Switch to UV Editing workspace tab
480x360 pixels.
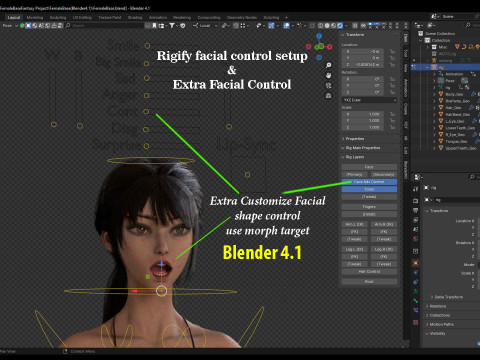pyautogui.click(x=82, y=17)
